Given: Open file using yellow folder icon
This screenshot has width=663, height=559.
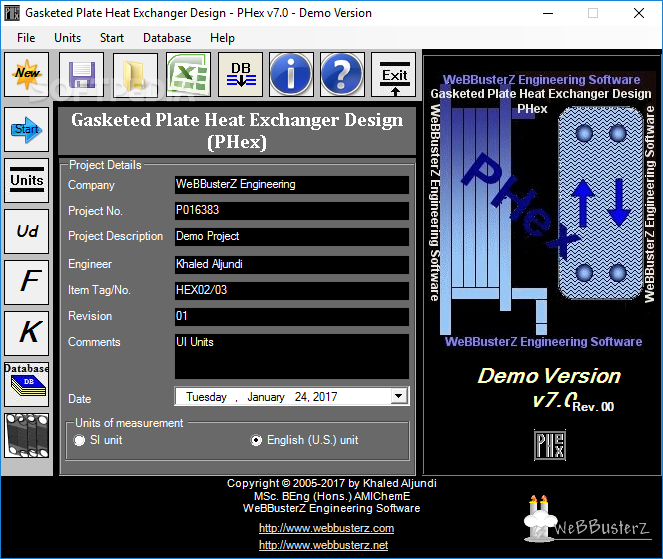Looking at the screenshot, I should (x=135, y=74).
